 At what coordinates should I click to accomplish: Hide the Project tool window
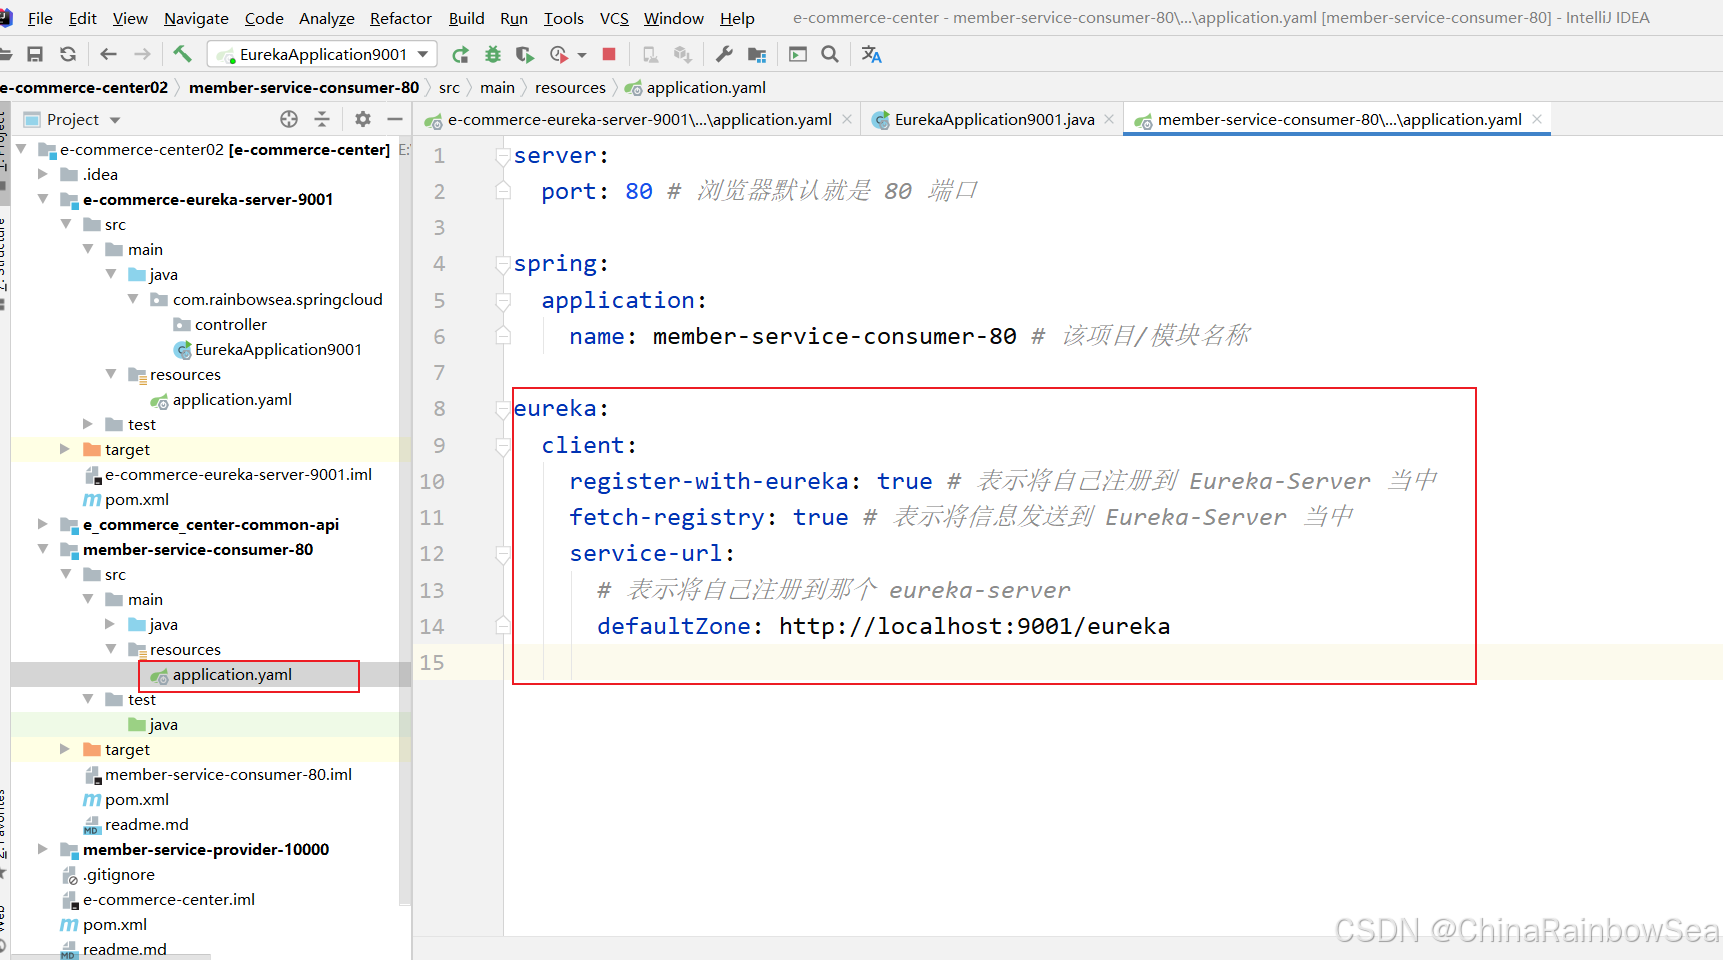(x=395, y=119)
